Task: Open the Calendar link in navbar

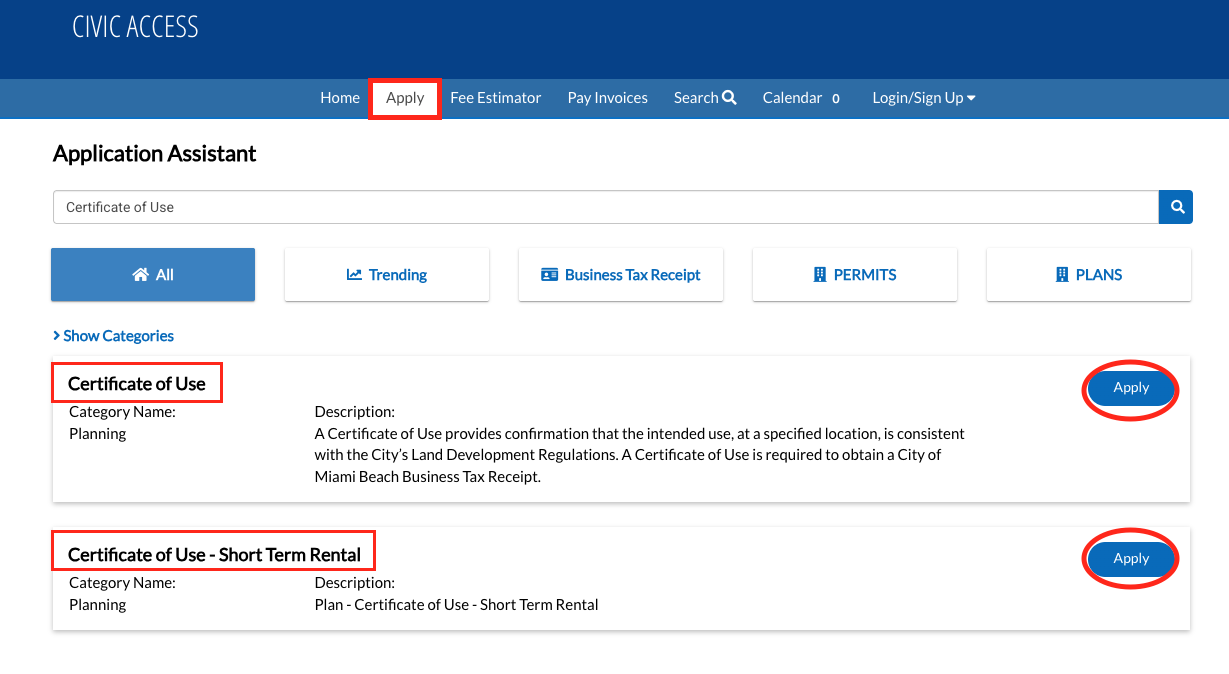Action: click(x=792, y=98)
